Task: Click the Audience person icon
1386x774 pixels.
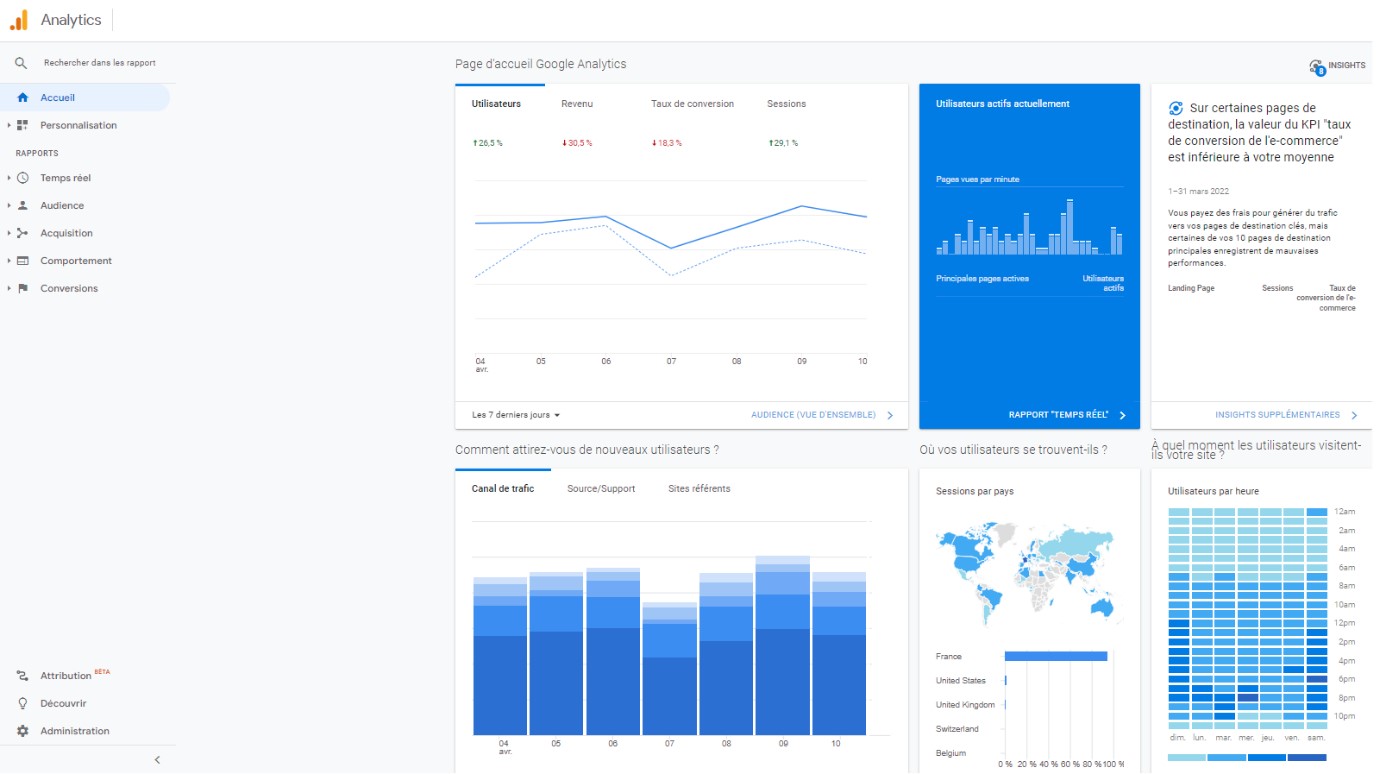Action: click(x=23, y=205)
